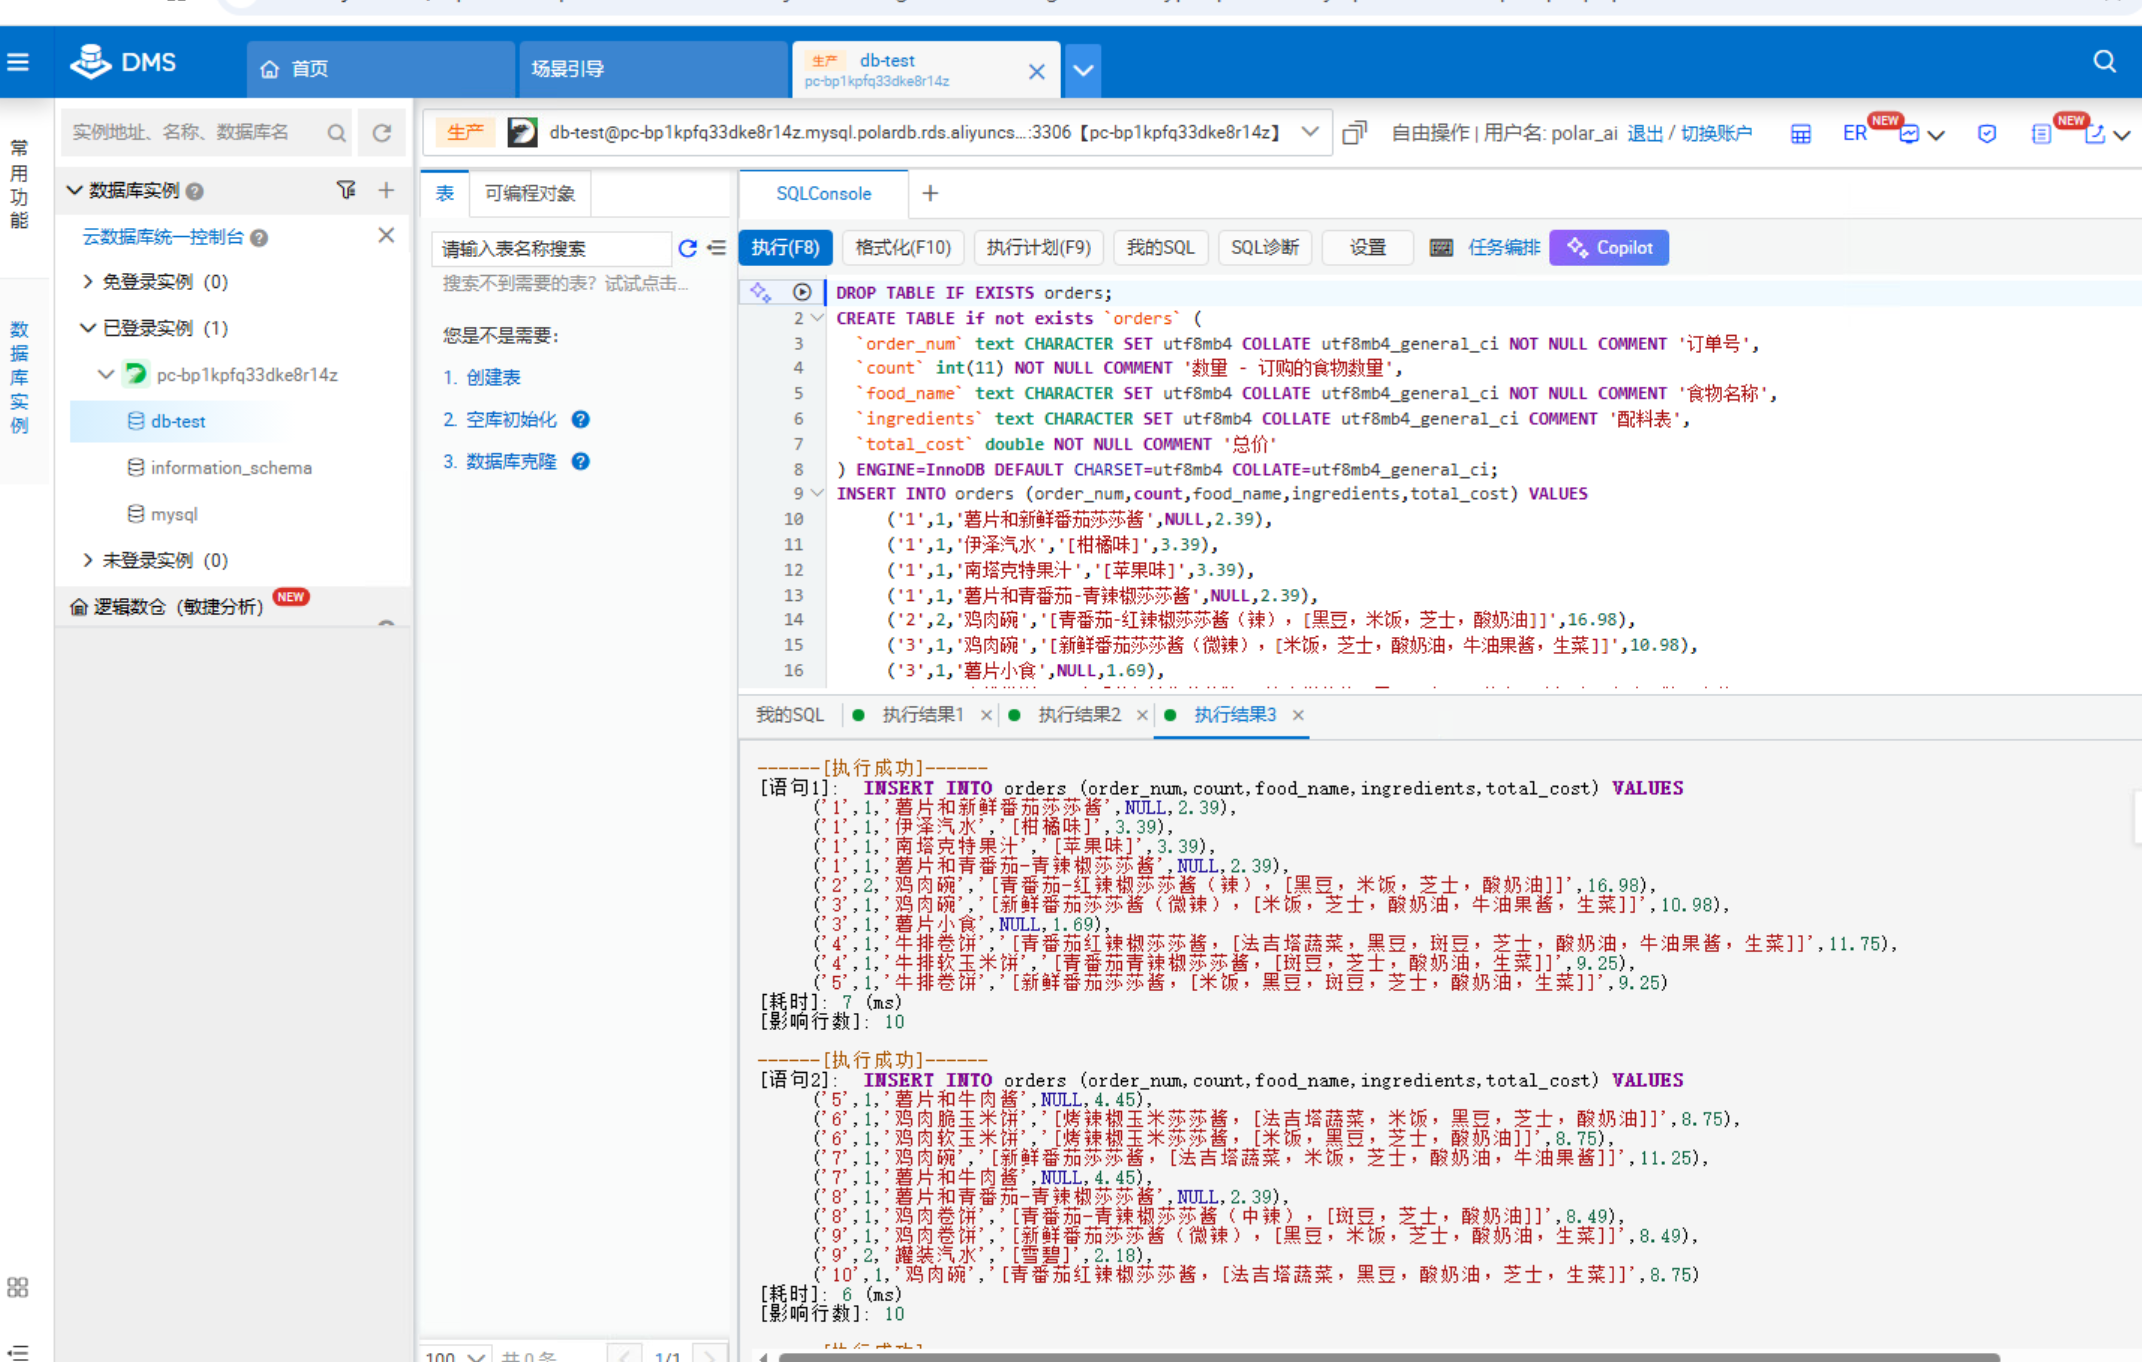2142x1362 pixels.
Task: Expand 未登录实例 (0) node
Action: (88, 560)
